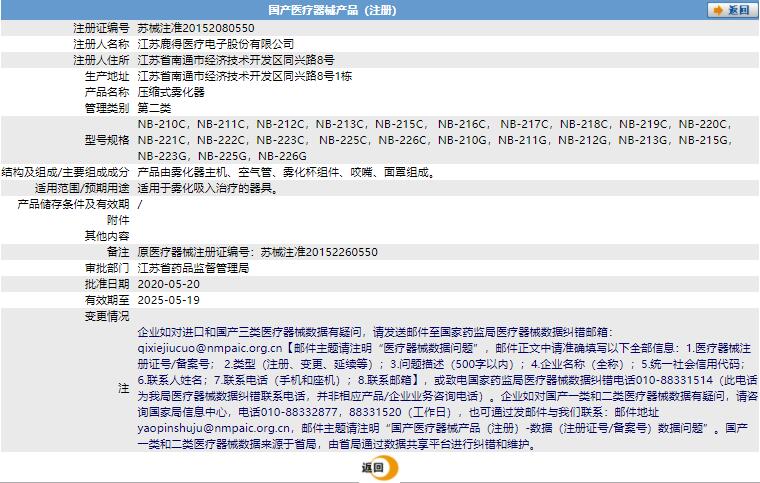The height and width of the screenshot is (483, 760).
Task: Select company name 江苏鹿得医疗电子股份有限公司
Action: pos(216,44)
